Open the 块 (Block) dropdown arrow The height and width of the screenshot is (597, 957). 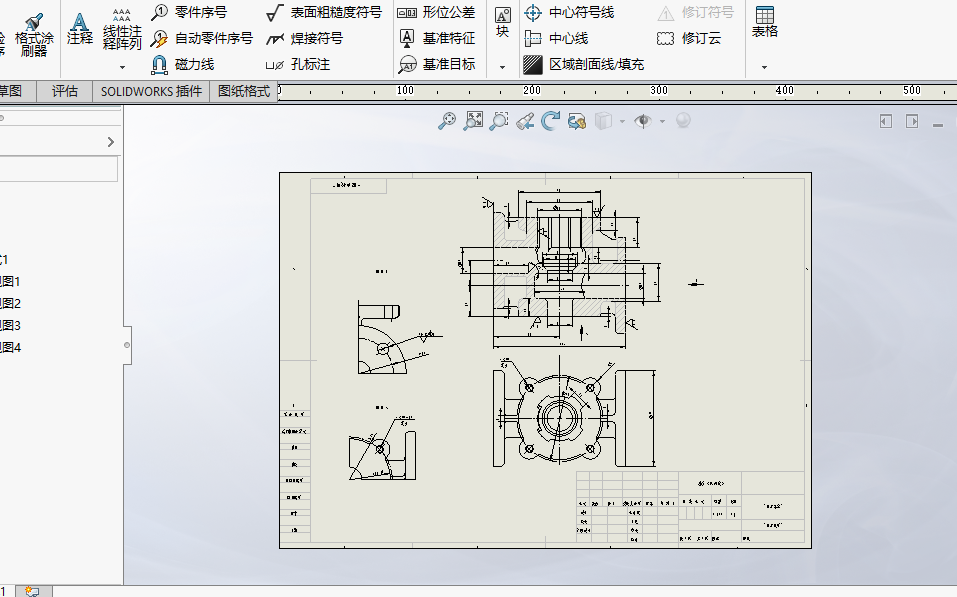click(502, 66)
